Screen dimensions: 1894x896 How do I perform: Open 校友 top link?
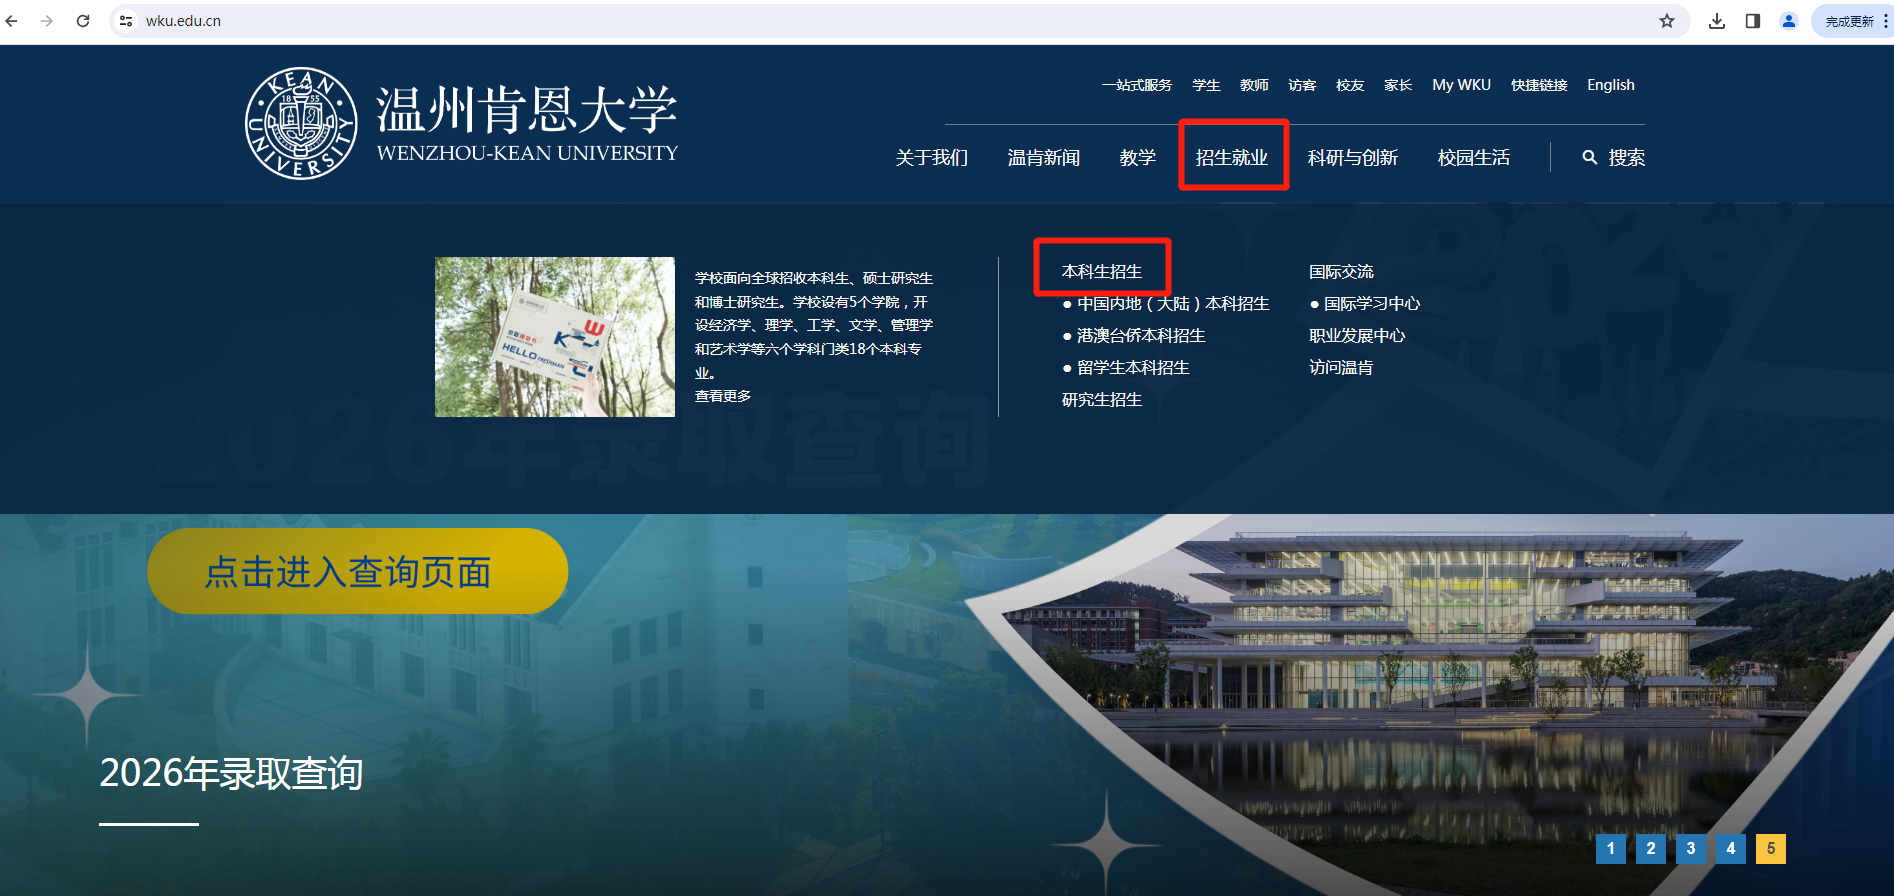click(x=1350, y=85)
